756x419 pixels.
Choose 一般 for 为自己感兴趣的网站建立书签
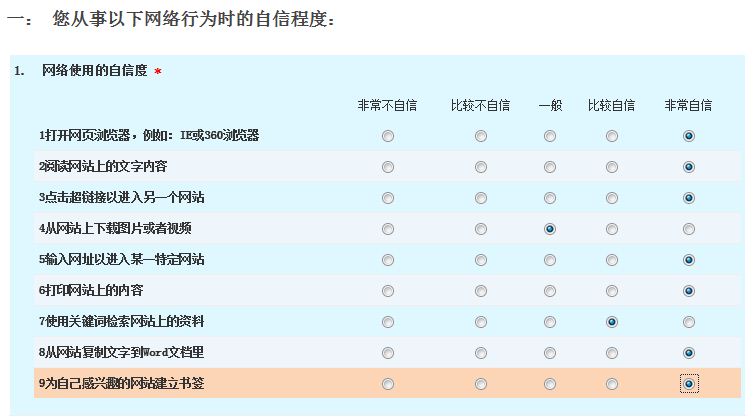coord(550,384)
